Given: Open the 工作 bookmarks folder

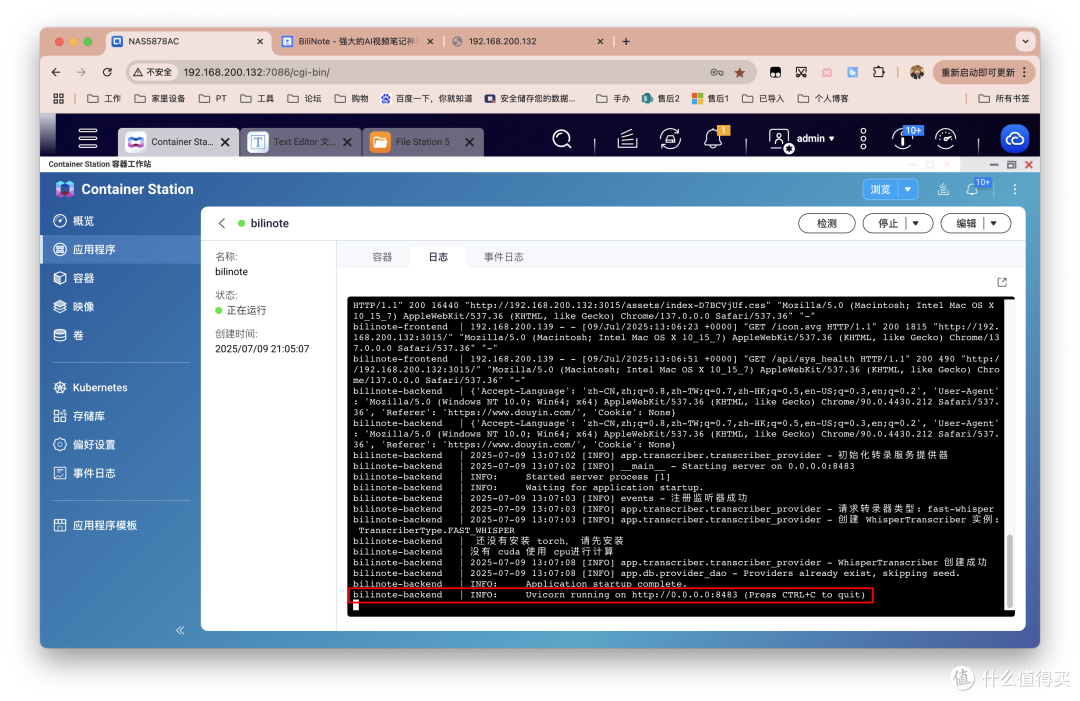Looking at the screenshot, I should [x=104, y=98].
